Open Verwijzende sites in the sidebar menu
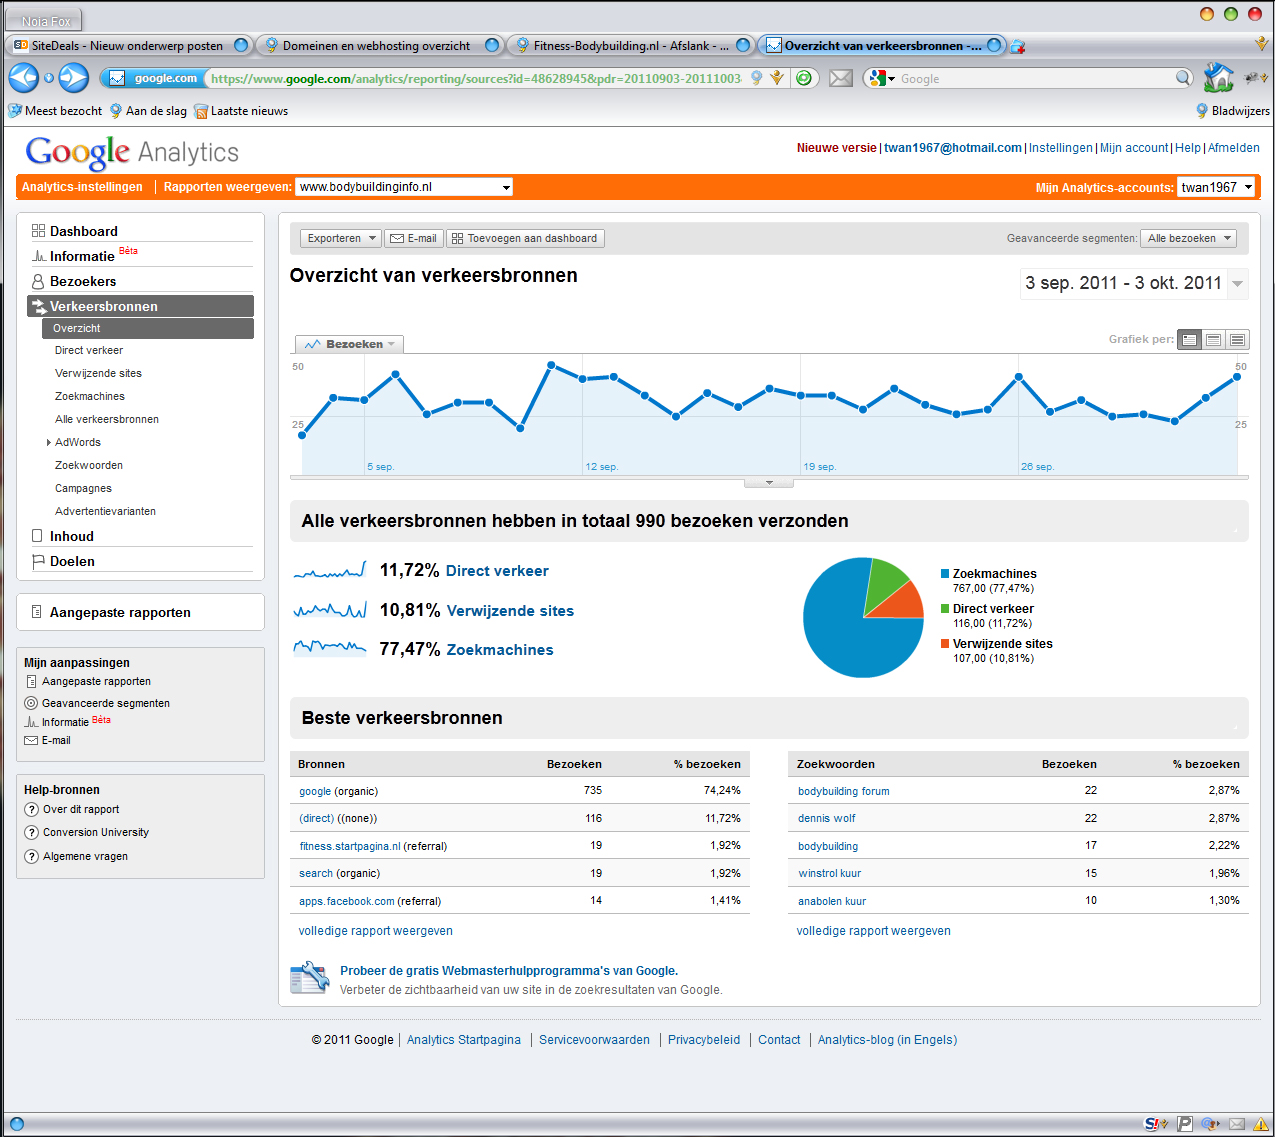 click(98, 373)
